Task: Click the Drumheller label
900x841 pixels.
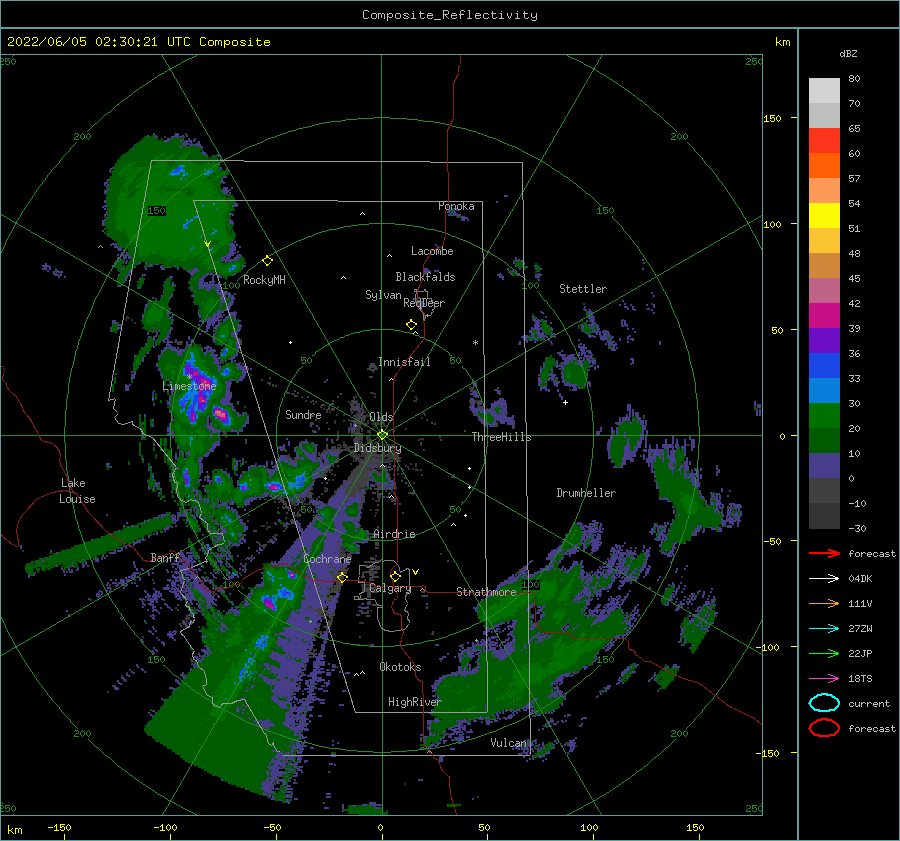Action: (x=586, y=493)
